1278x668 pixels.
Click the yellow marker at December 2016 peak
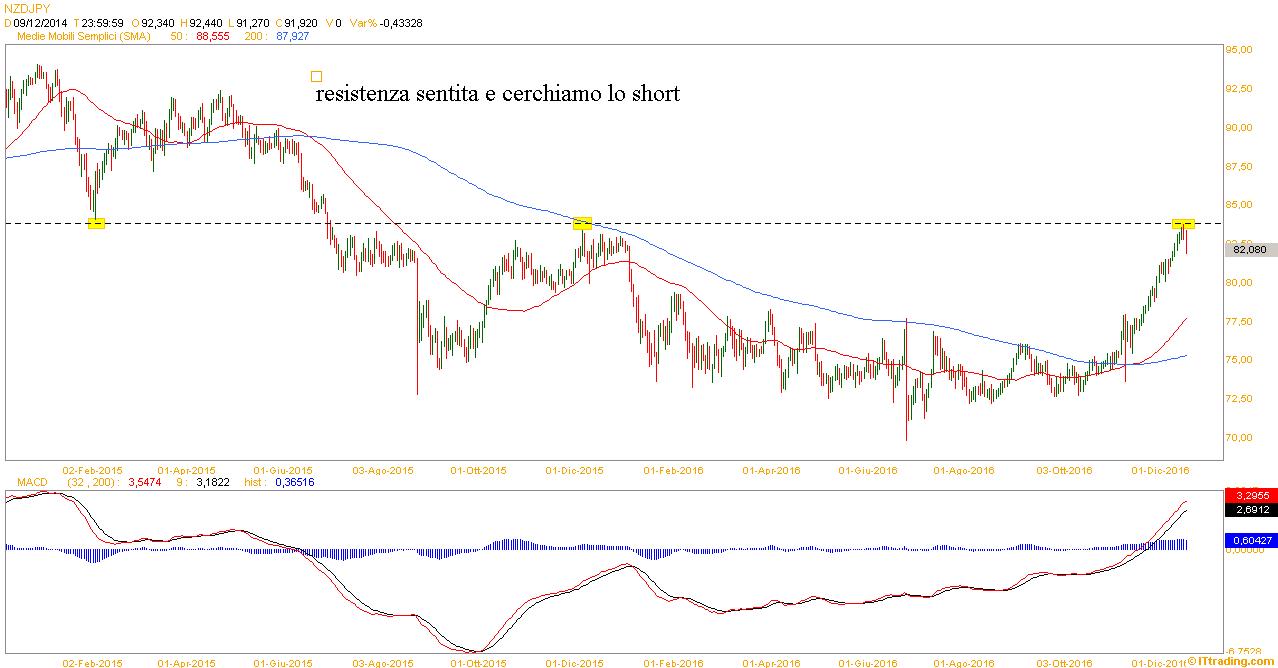(x=1183, y=223)
